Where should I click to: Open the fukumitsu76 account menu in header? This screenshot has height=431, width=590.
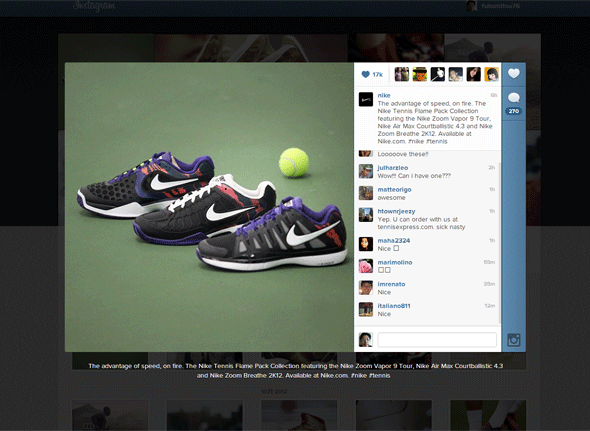(x=493, y=6)
